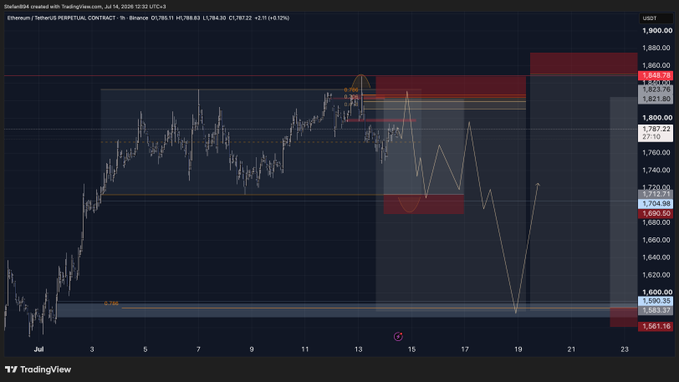Click the date 9 on the time axis
Screen dimensions: 679x382
coord(252,349)
